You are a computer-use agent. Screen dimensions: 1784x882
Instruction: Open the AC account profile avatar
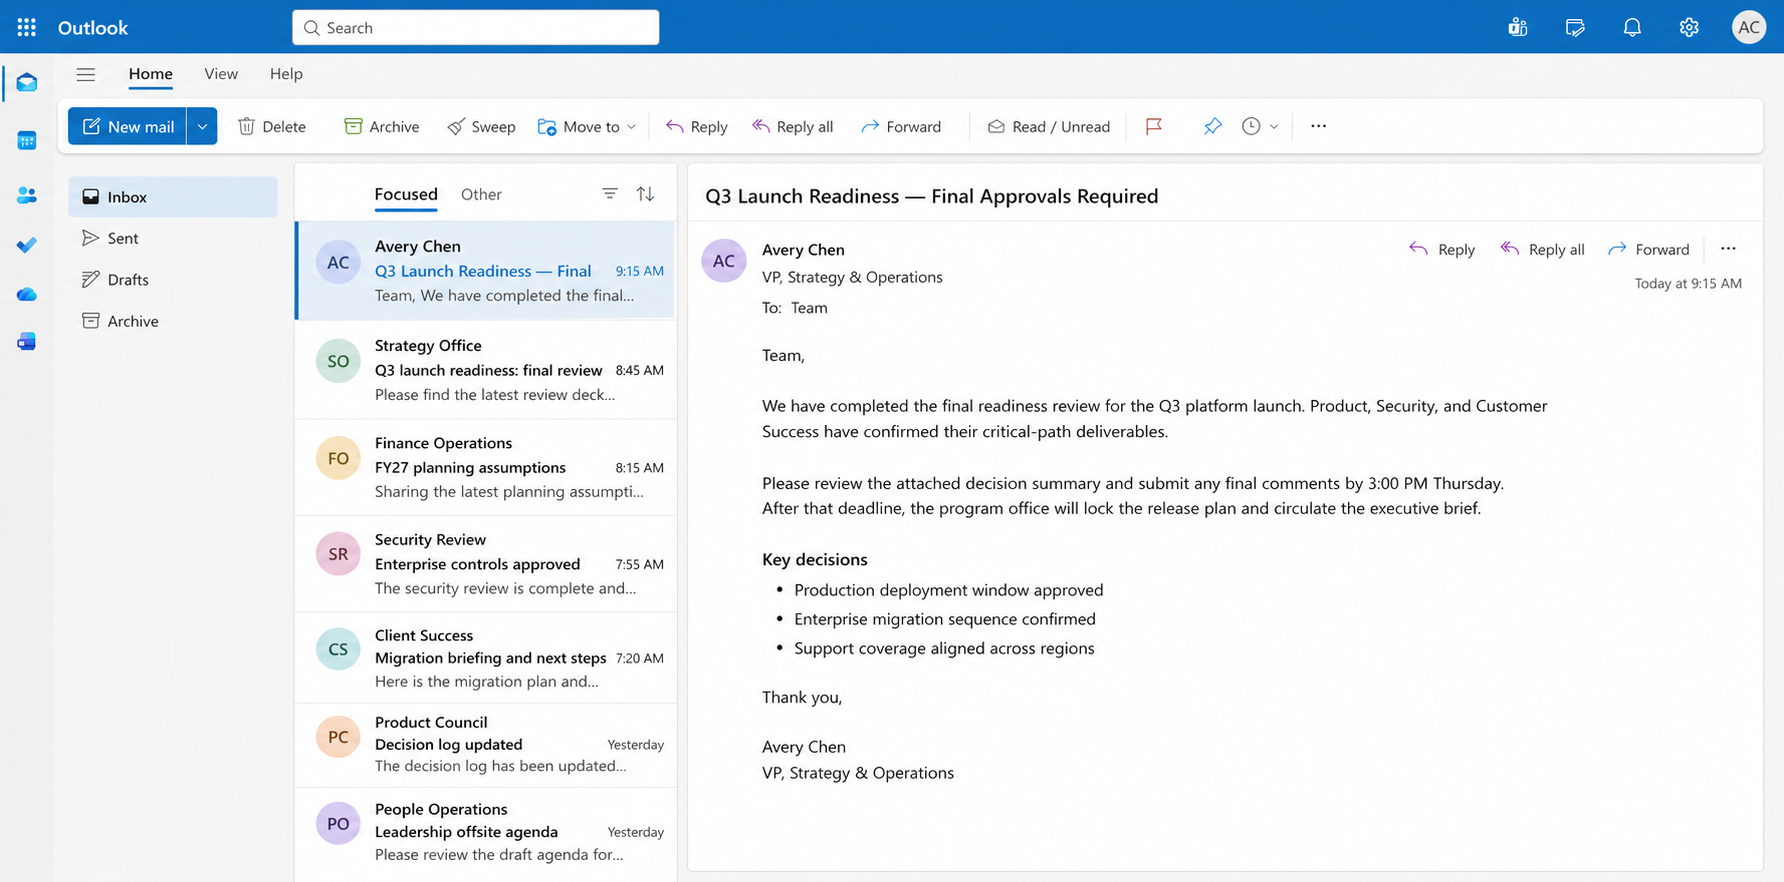1749,28
